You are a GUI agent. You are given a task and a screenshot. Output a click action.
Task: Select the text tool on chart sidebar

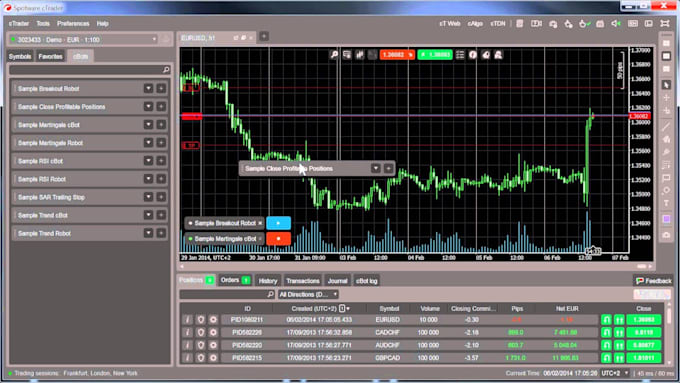click(666, 203)
